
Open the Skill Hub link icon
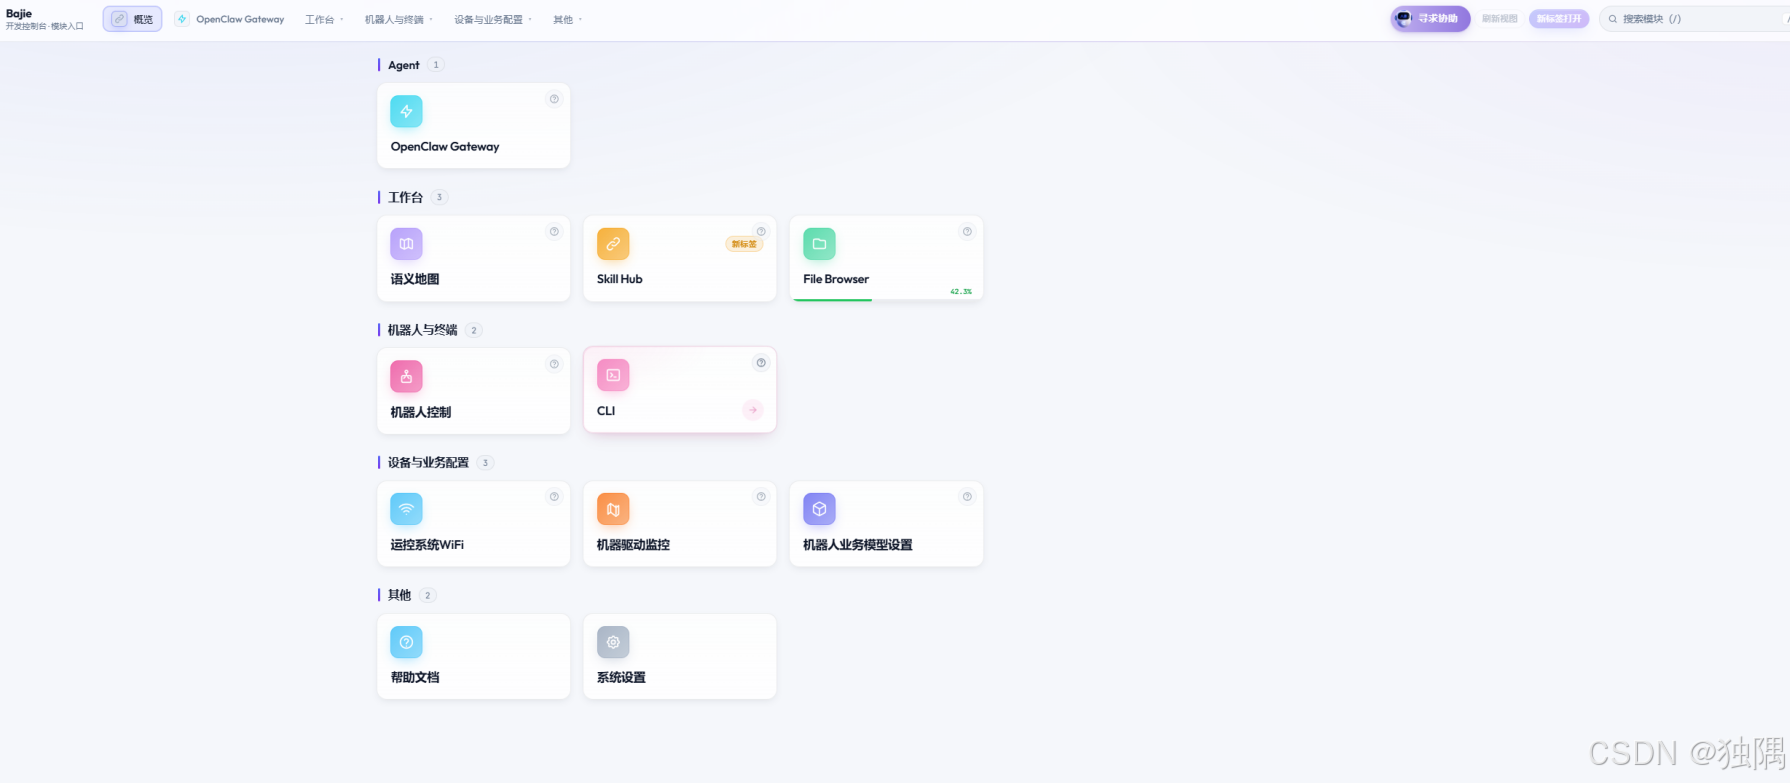point(613,244)
